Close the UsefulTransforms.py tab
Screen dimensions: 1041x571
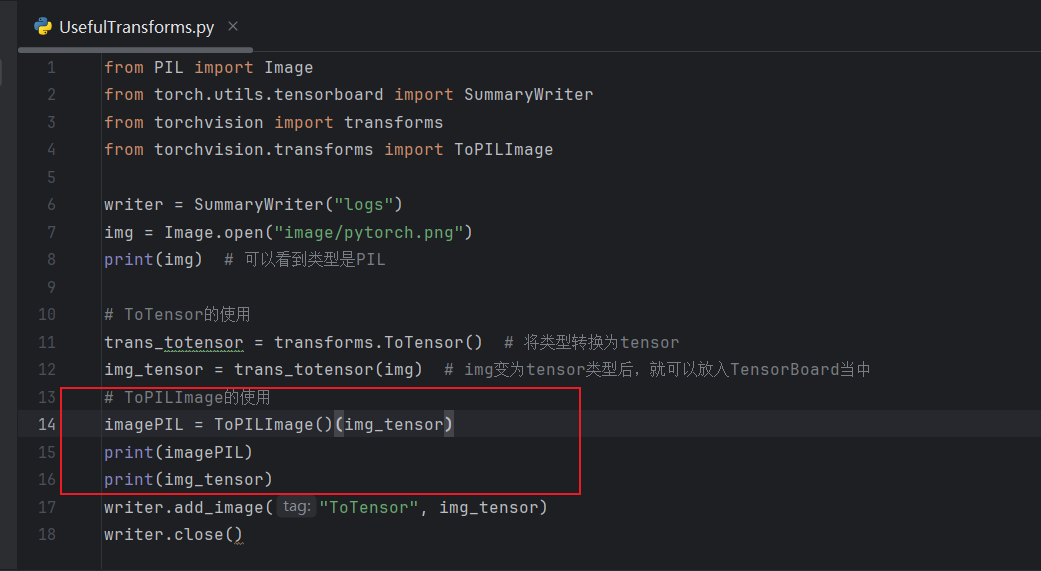click(233, 27)
